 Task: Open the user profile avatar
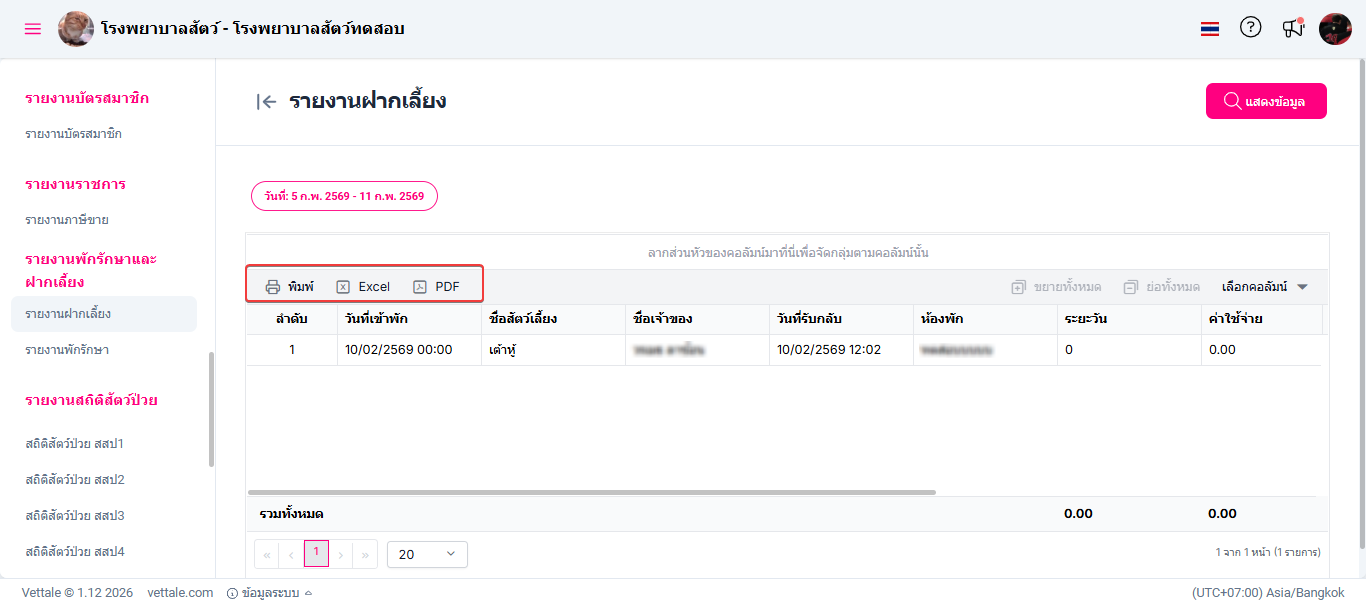coord(1335,29)
